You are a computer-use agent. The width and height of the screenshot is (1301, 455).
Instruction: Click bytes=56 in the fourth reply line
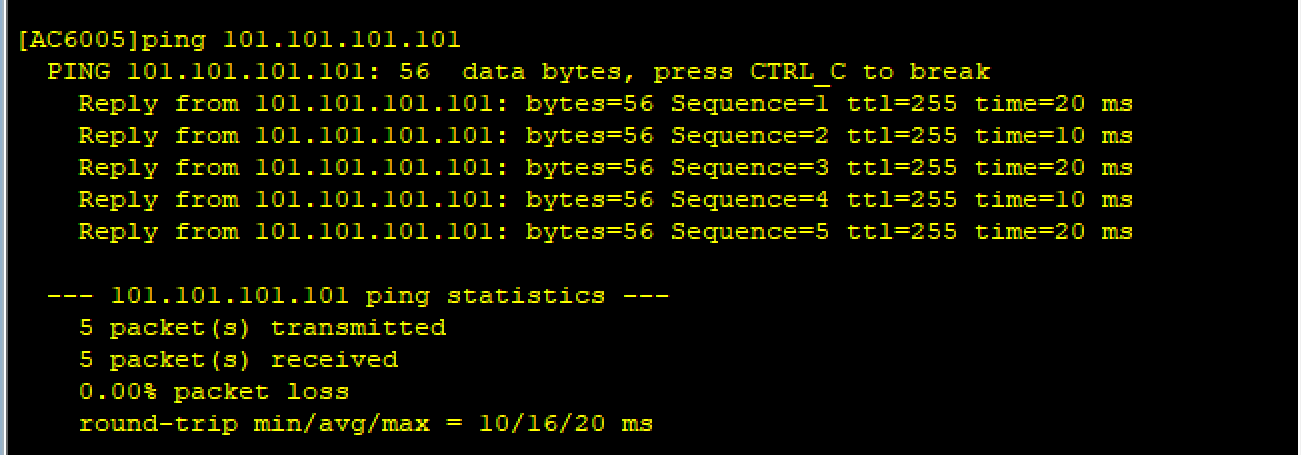point(590,200)
